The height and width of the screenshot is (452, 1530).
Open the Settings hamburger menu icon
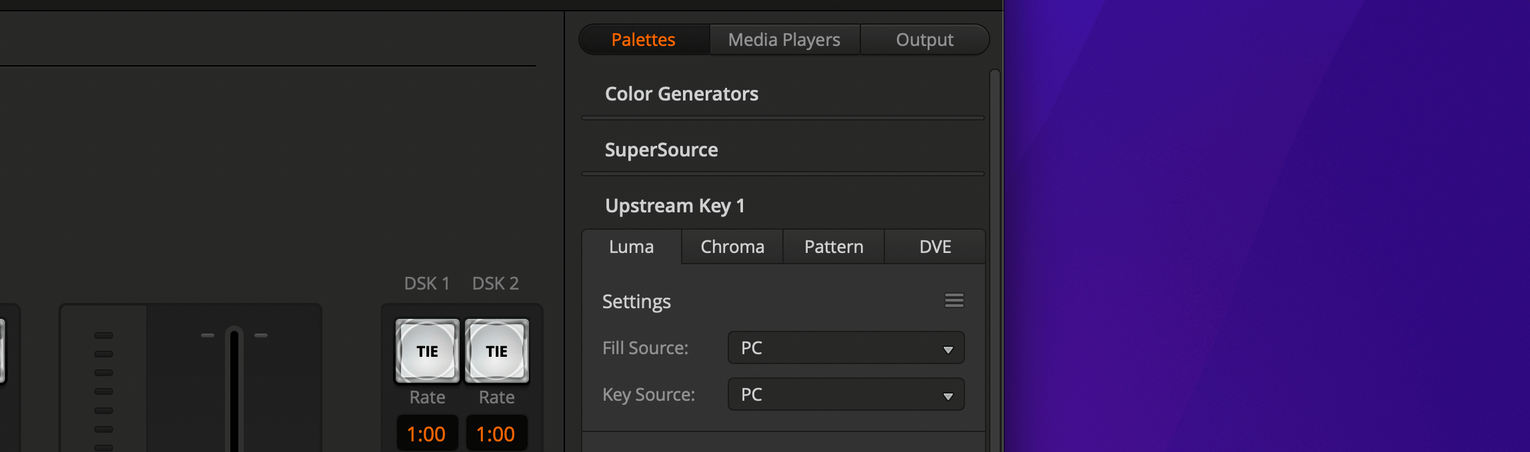(954, 301)
